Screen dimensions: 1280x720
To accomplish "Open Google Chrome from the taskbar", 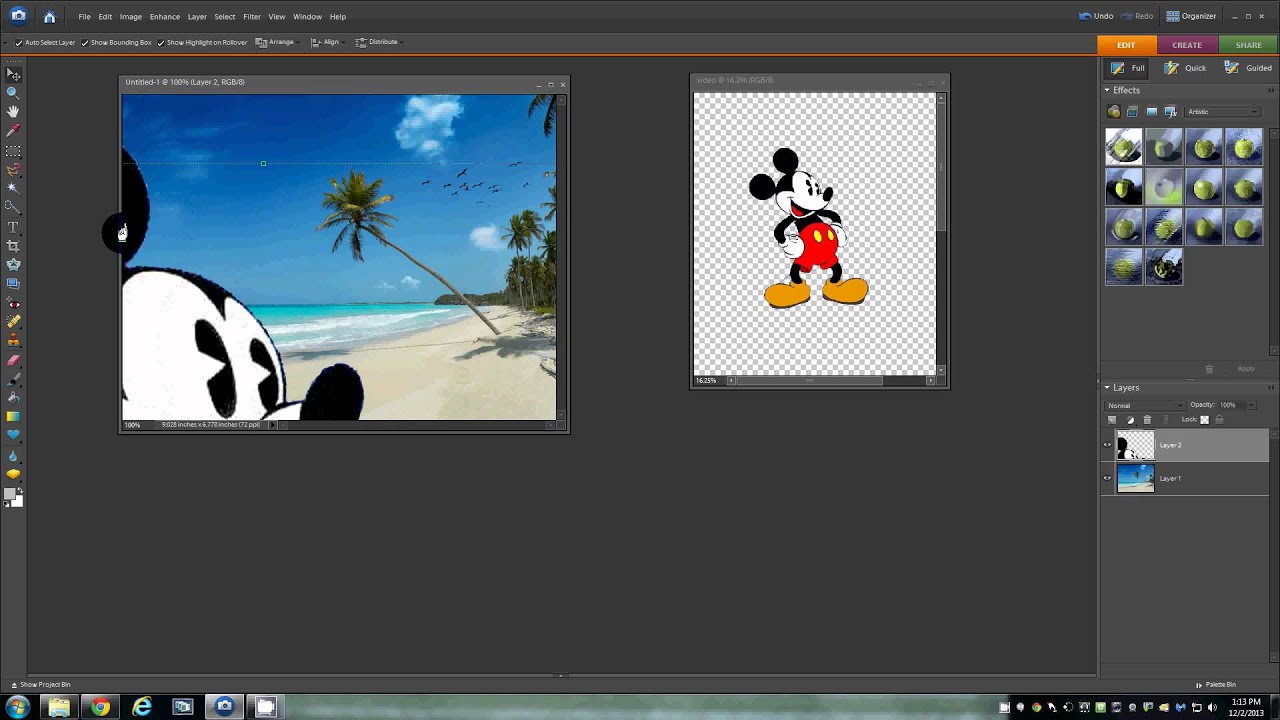I will click(x=100, y=707).
